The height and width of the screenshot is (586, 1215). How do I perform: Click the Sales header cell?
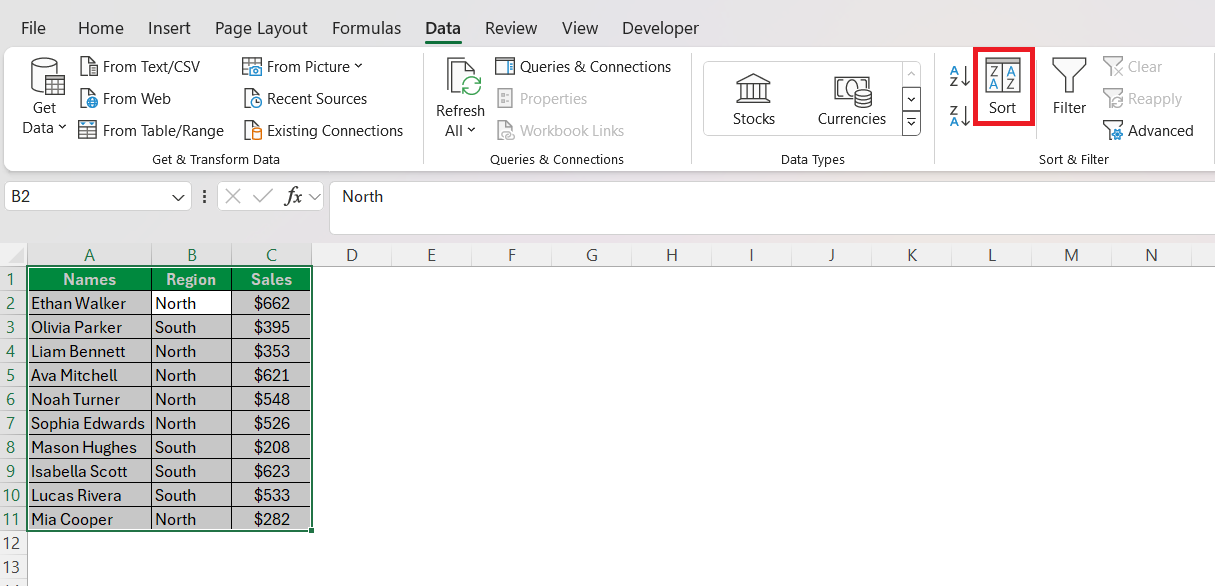(x=271, y=279)
